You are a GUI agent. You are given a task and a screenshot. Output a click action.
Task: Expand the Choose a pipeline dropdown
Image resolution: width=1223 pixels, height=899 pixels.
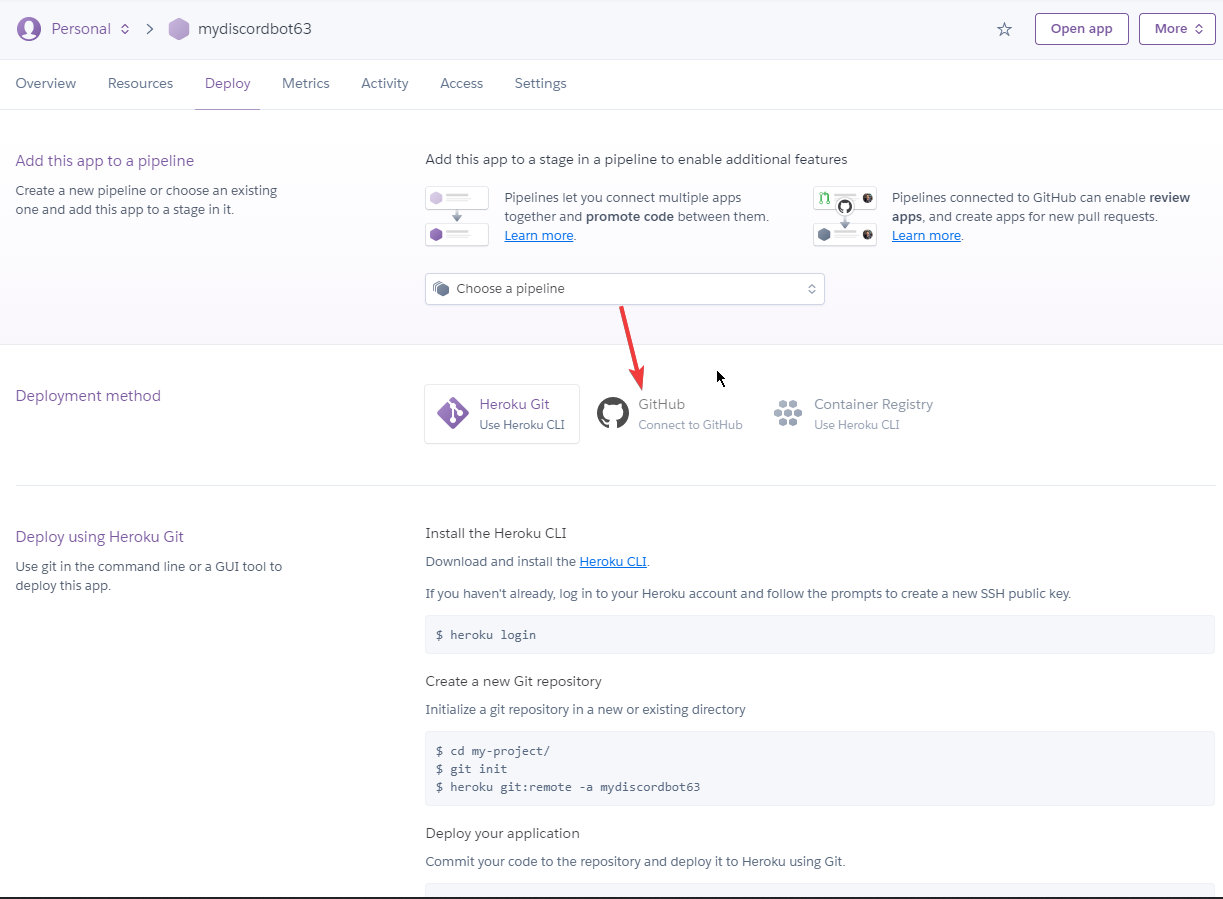pyautogui.click(x=624, y=289)
